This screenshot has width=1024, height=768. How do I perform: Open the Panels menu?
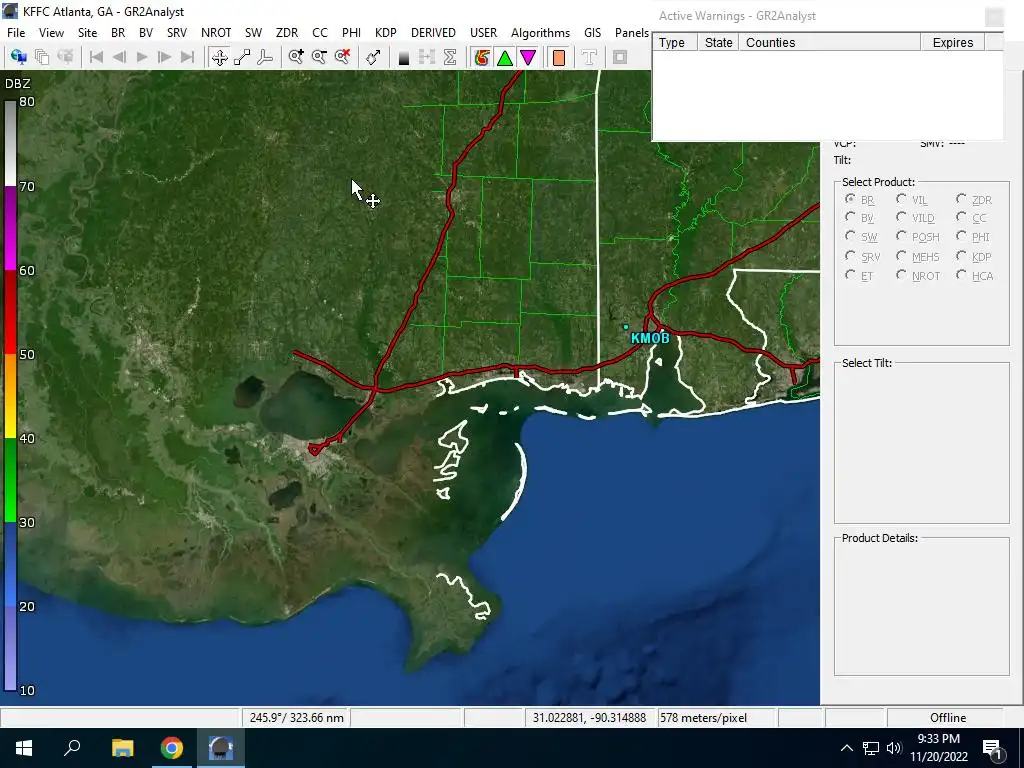pos(632,33)
